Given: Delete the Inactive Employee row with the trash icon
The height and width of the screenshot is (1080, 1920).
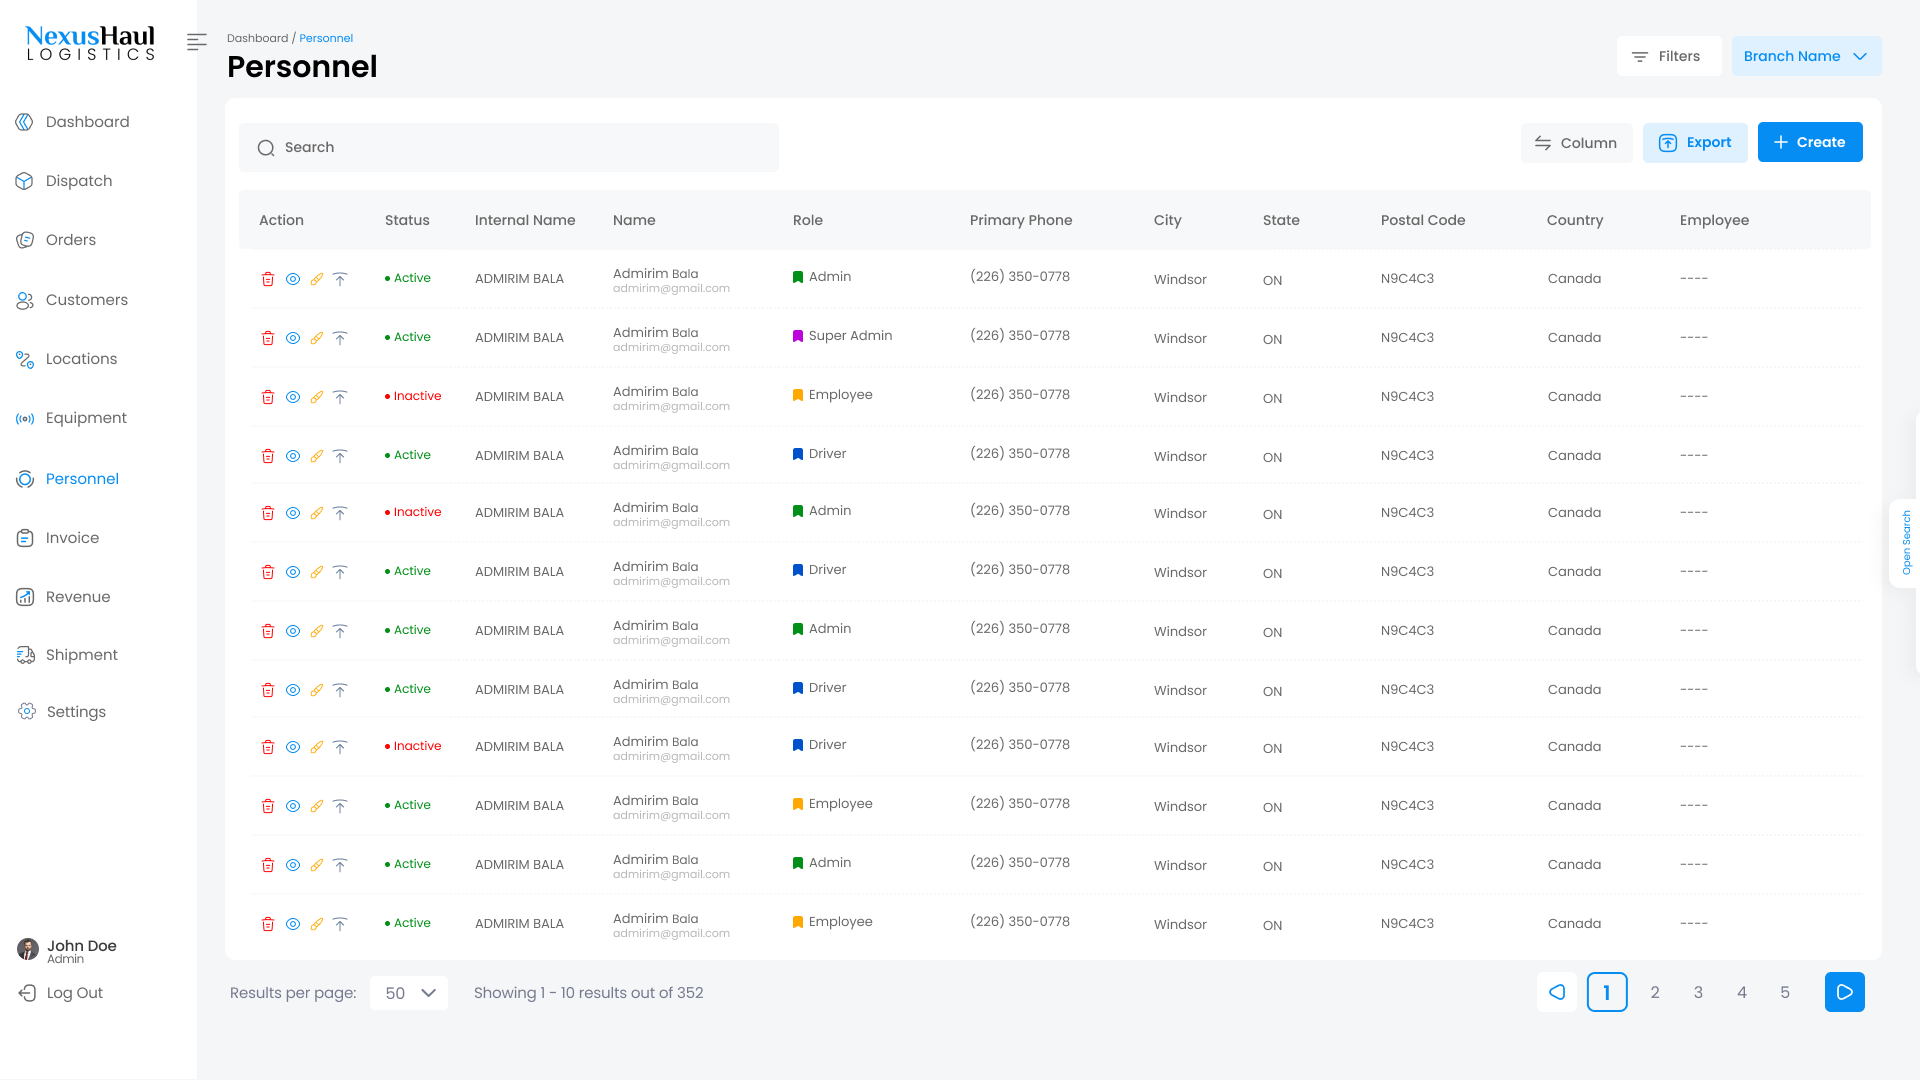Looking at the screenshot, I should [268, 397].
